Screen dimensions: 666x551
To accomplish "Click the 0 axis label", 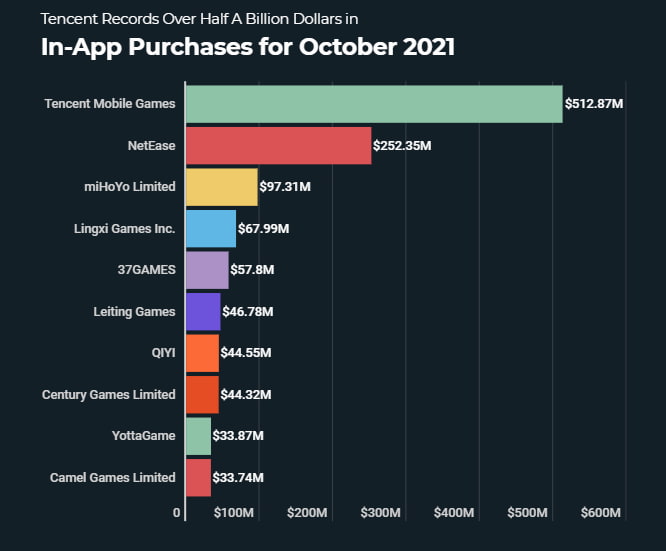I will (x=177, y=513).
